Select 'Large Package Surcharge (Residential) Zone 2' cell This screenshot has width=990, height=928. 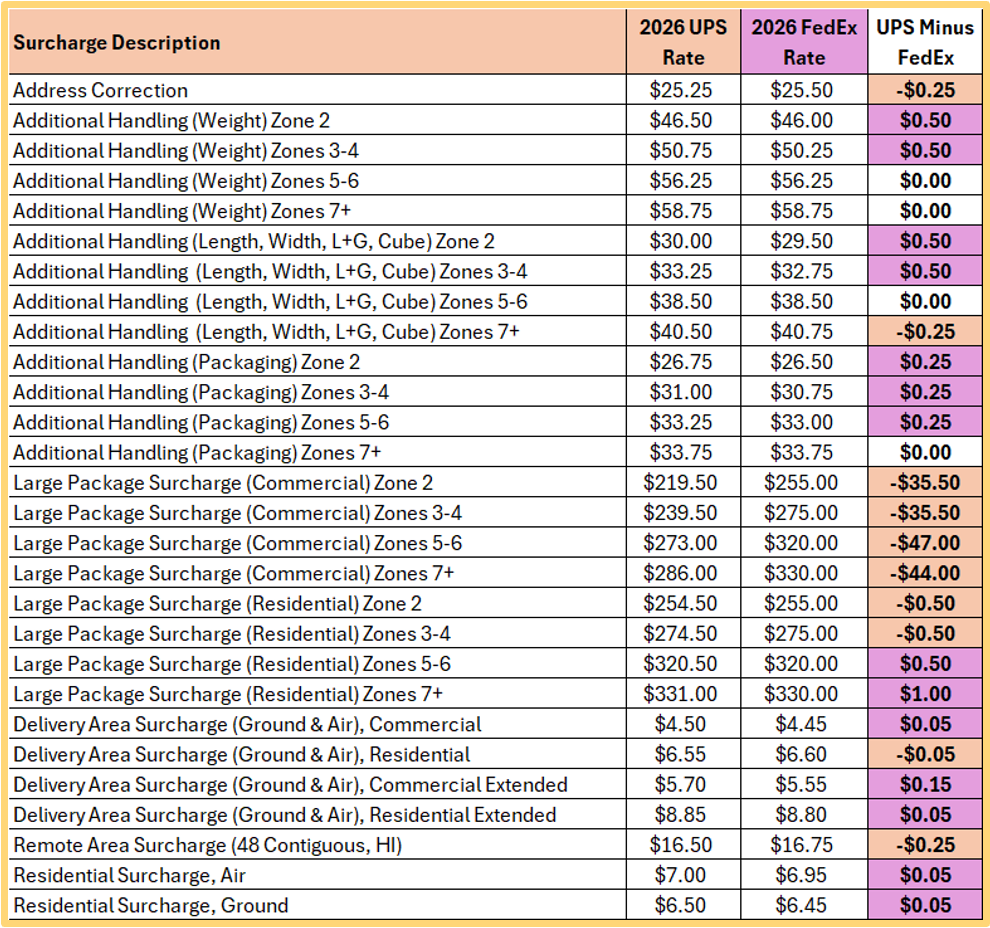[x=318, y=604]
